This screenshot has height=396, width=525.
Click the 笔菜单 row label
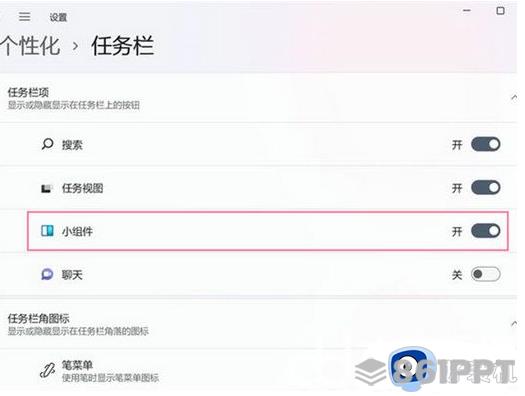click(x=77, y=365)
